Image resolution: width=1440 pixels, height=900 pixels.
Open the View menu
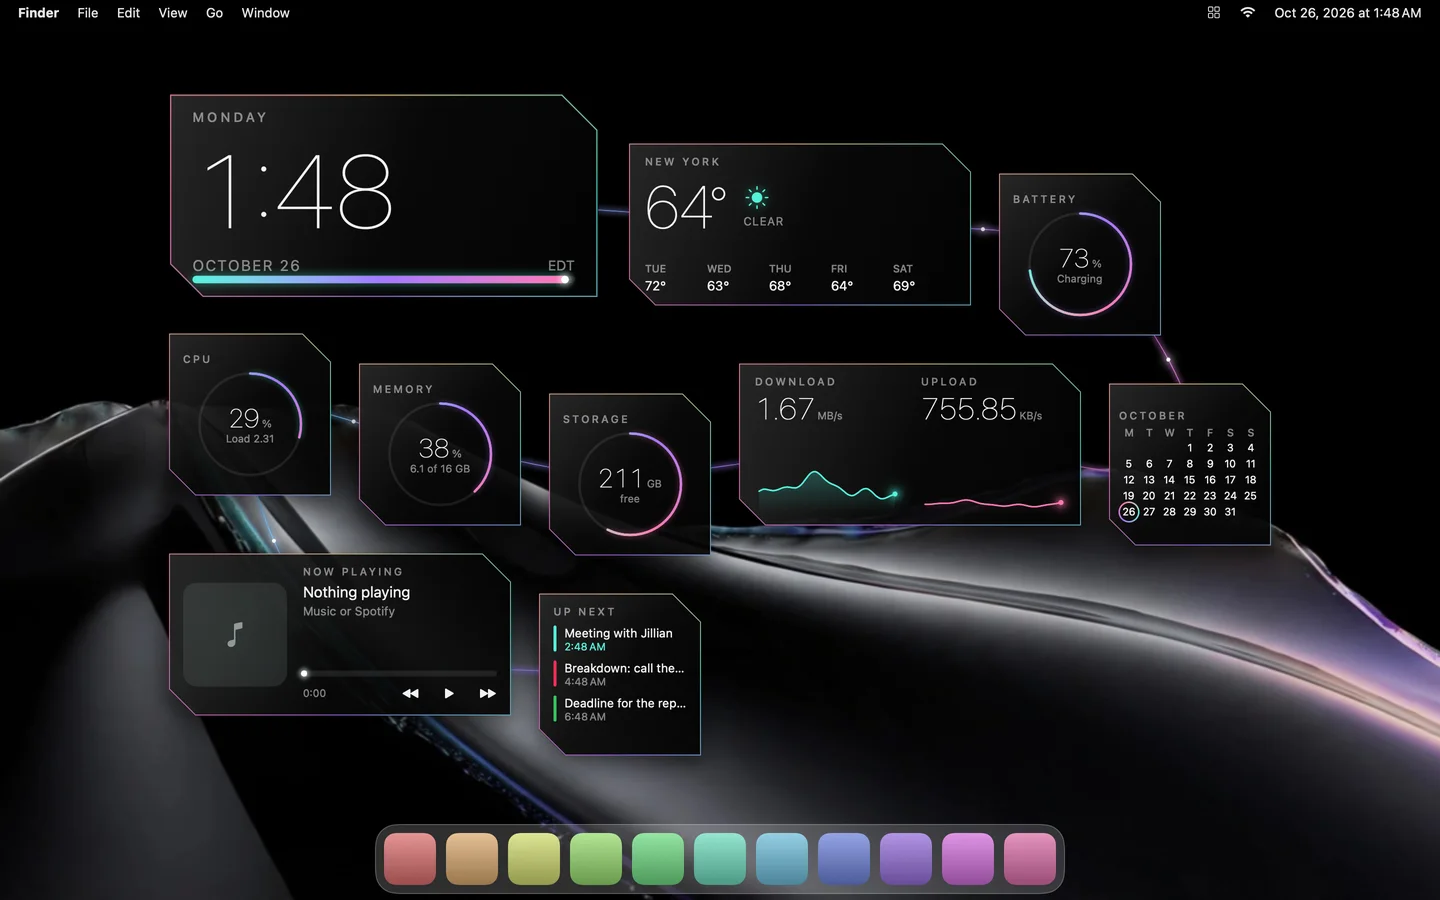click(173, 13)
